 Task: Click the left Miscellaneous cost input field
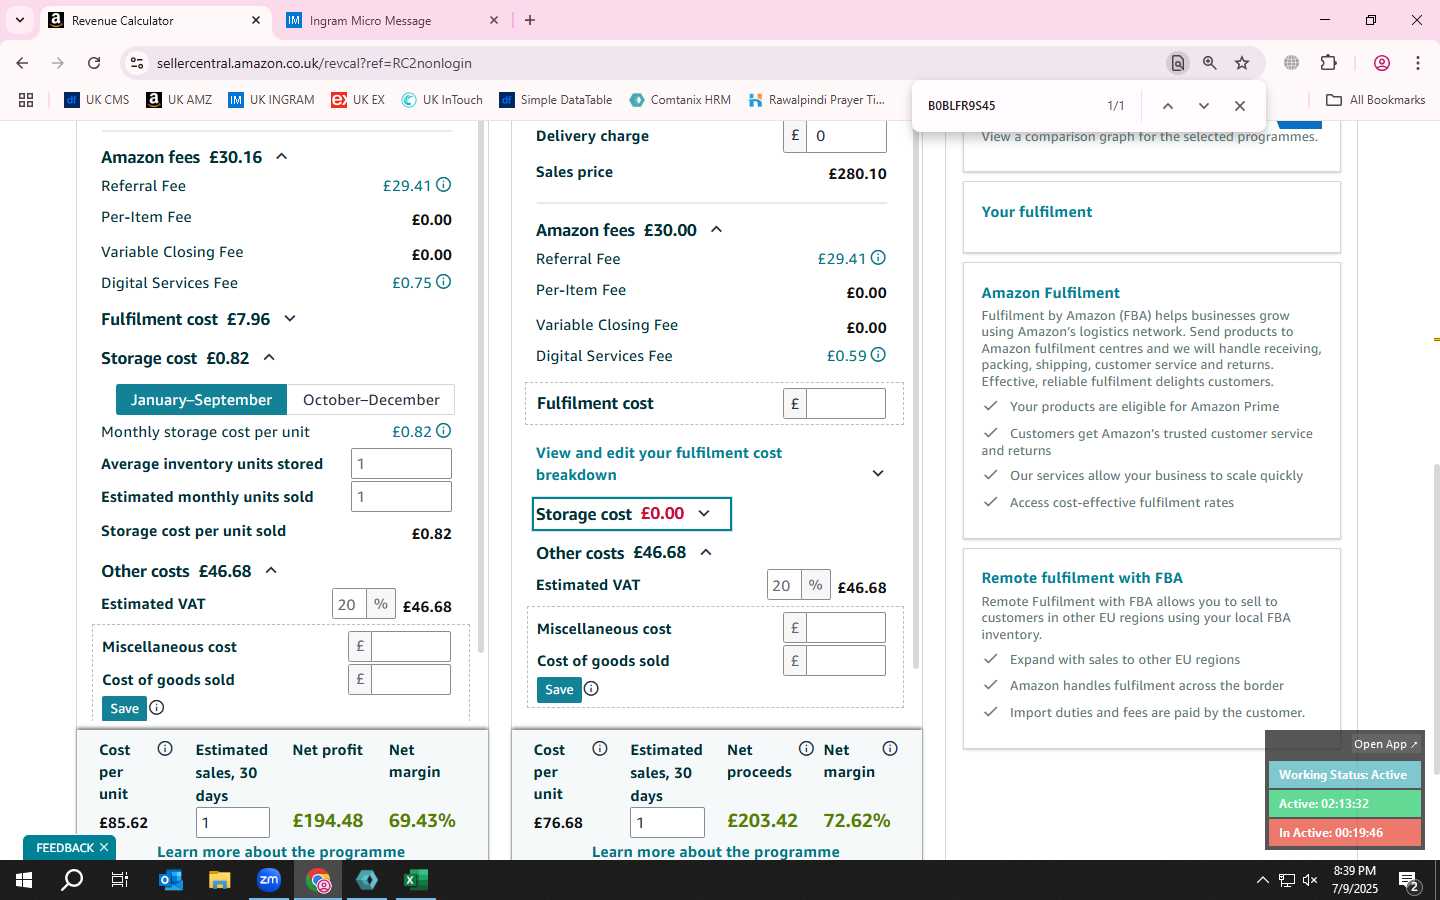click(x=411, y=647)
